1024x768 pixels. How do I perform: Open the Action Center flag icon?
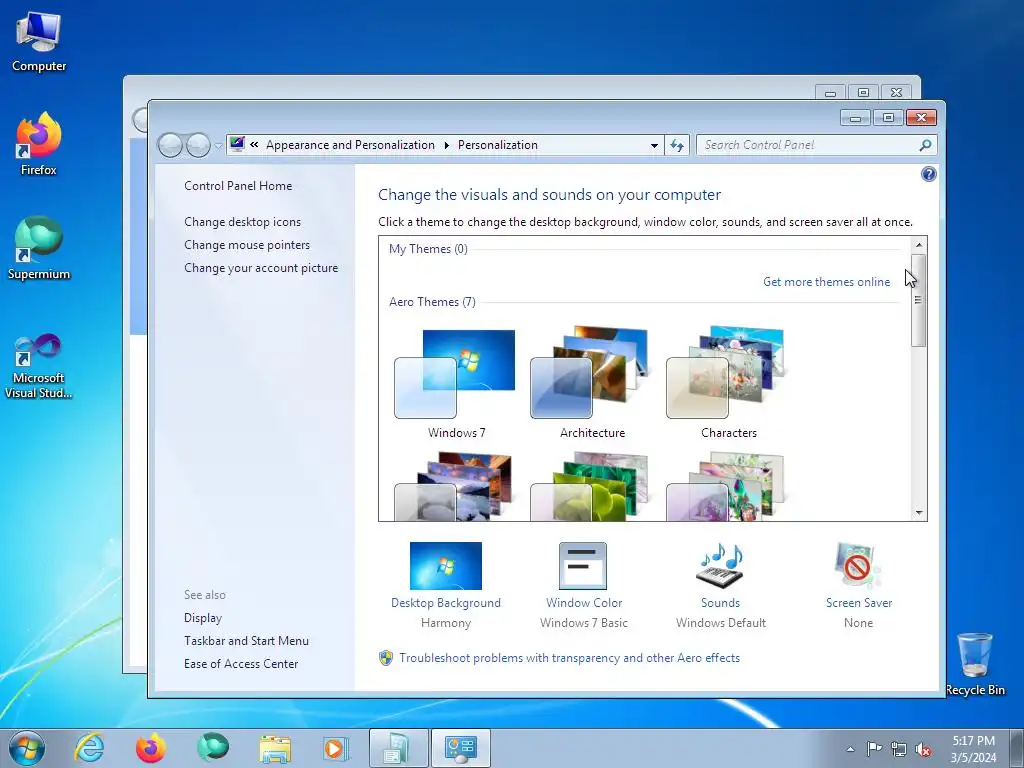pos(874,749)
